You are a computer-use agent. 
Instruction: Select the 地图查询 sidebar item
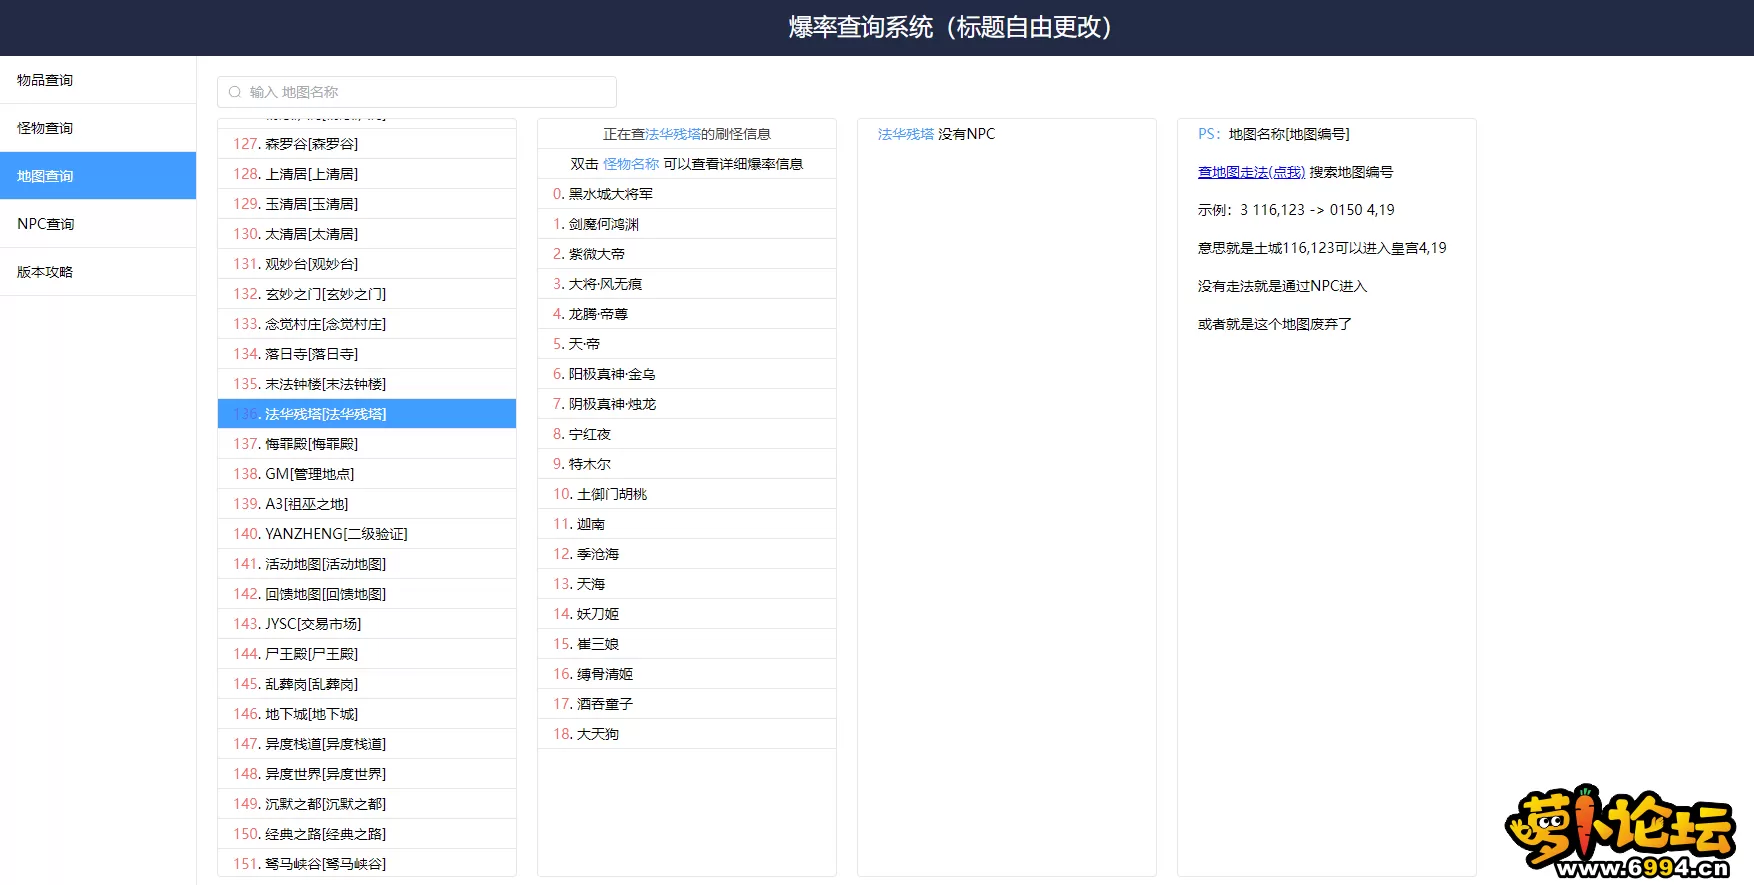point(98,176)
